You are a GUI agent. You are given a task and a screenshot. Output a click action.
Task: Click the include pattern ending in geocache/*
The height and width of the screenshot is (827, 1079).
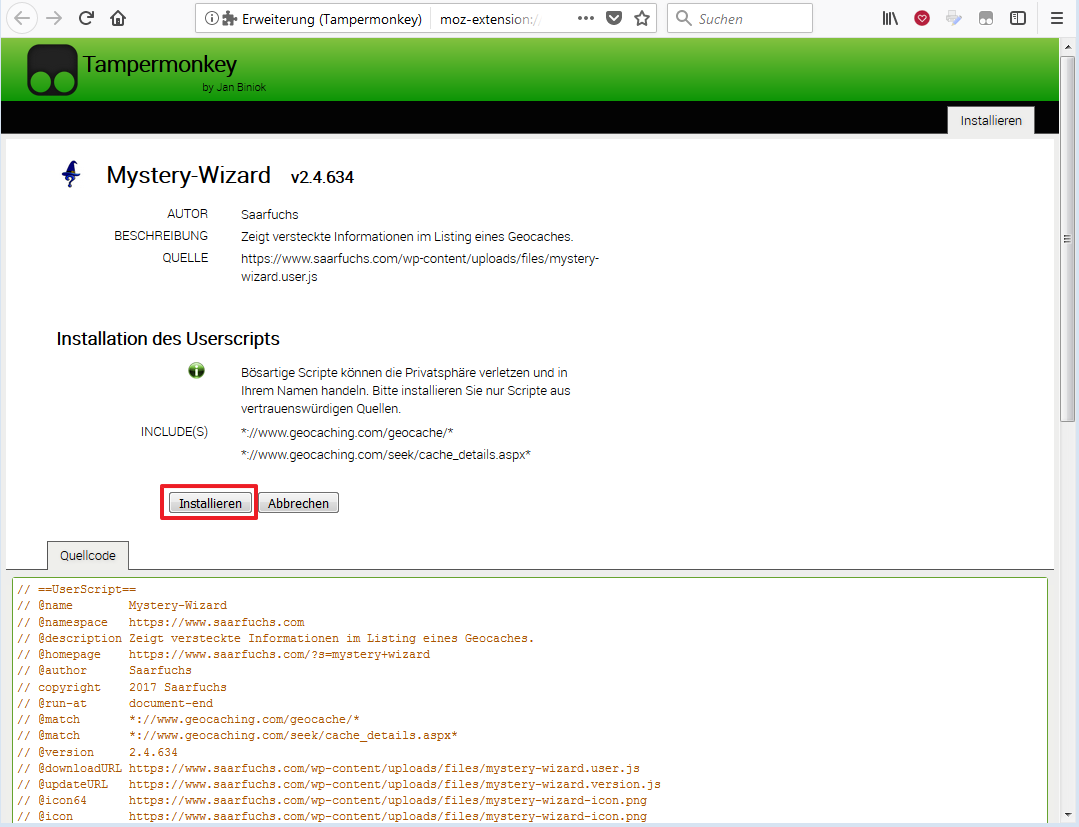[x=347, y=433]
